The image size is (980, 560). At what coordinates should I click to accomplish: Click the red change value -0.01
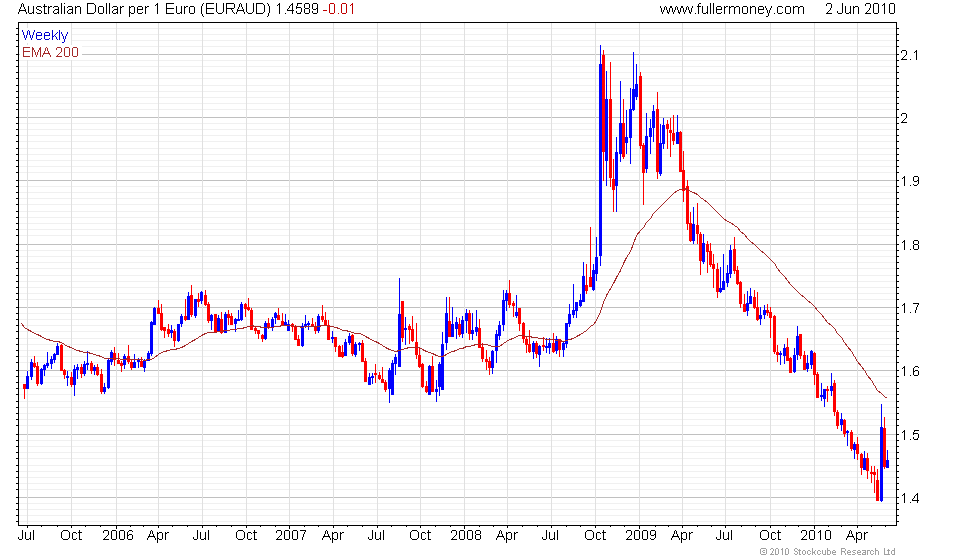(x=339, y=9)
